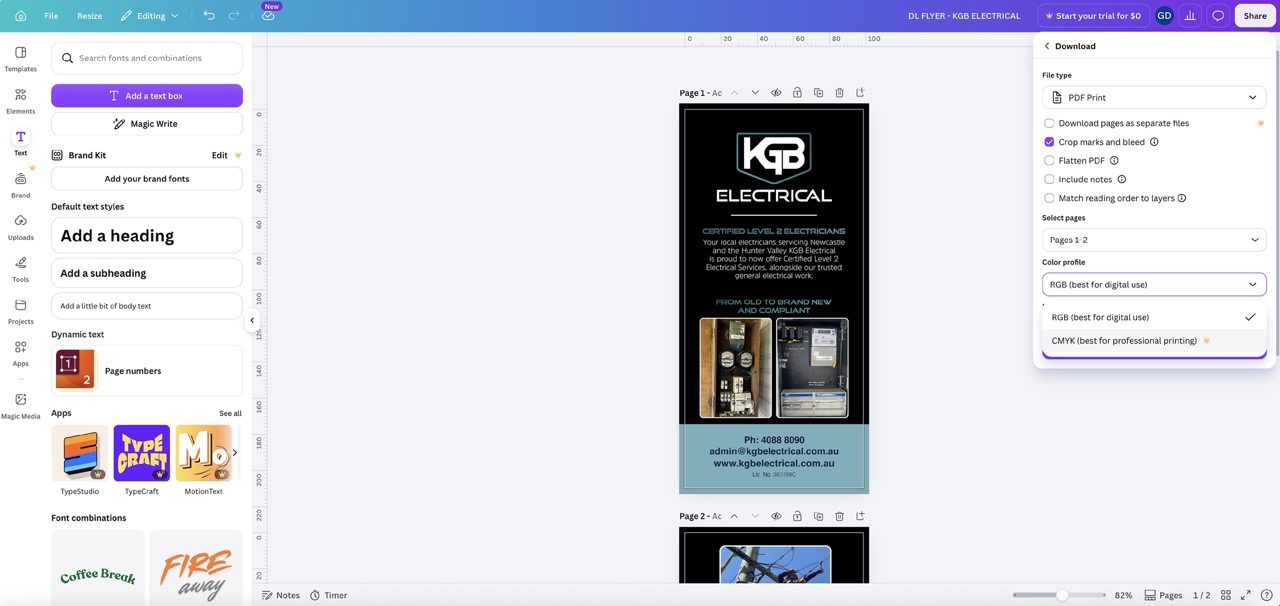Go to Canva home icon
1280x606 pixels.
pyautogui.click(x=20, y=16)
